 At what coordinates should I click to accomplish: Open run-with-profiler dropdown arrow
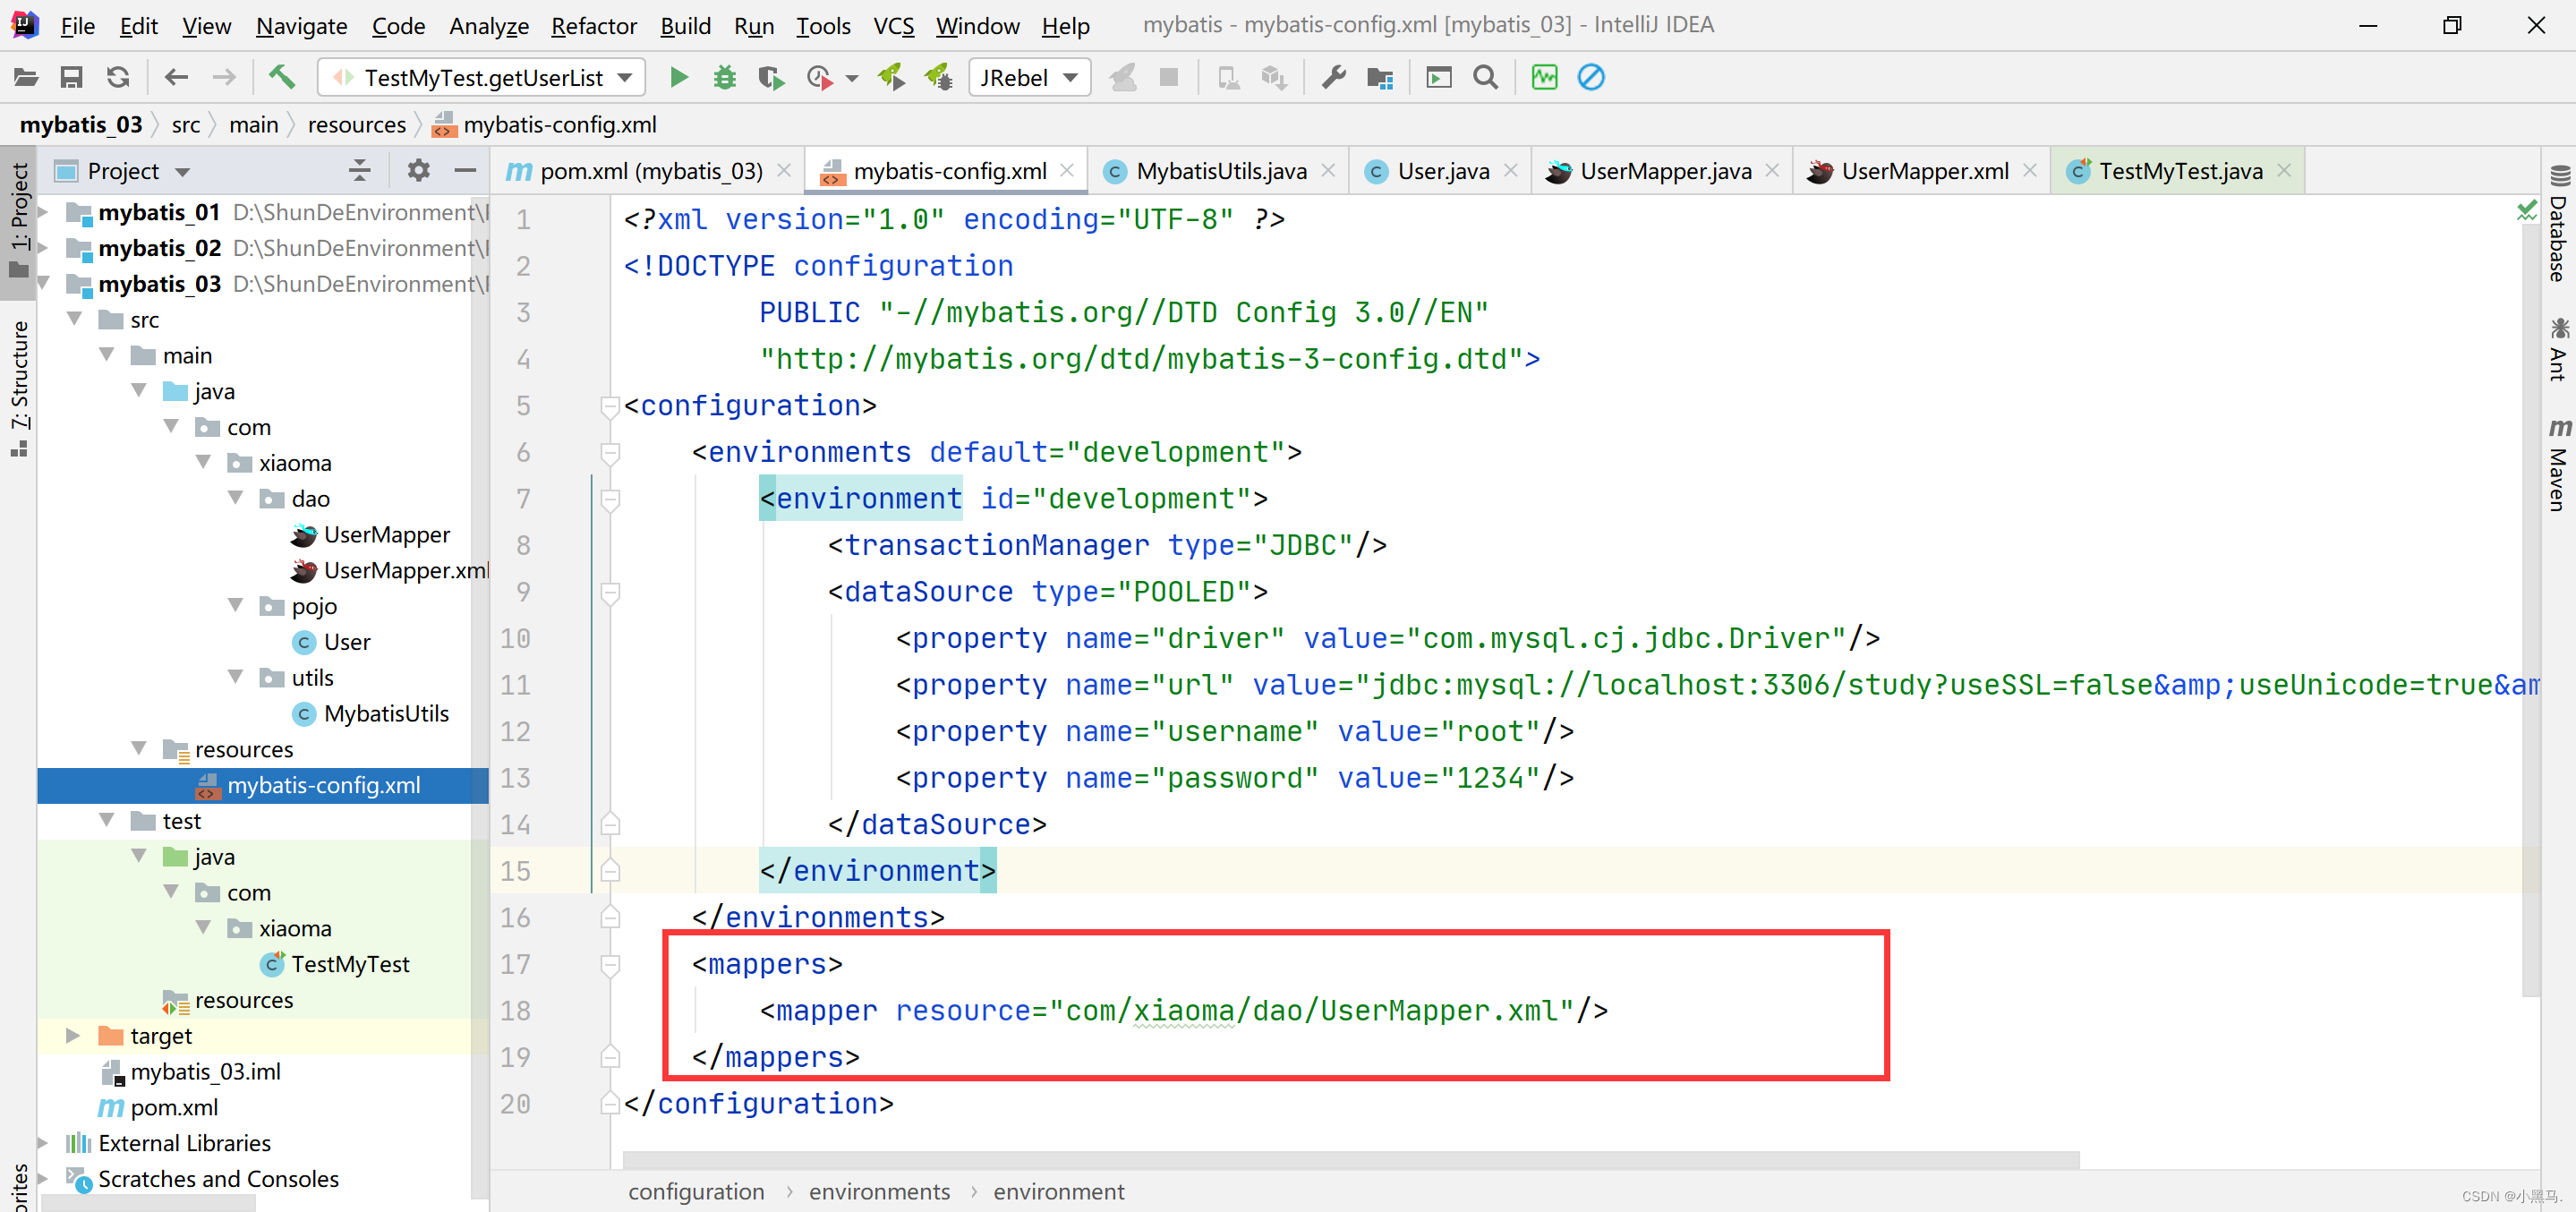pos(852,78)
